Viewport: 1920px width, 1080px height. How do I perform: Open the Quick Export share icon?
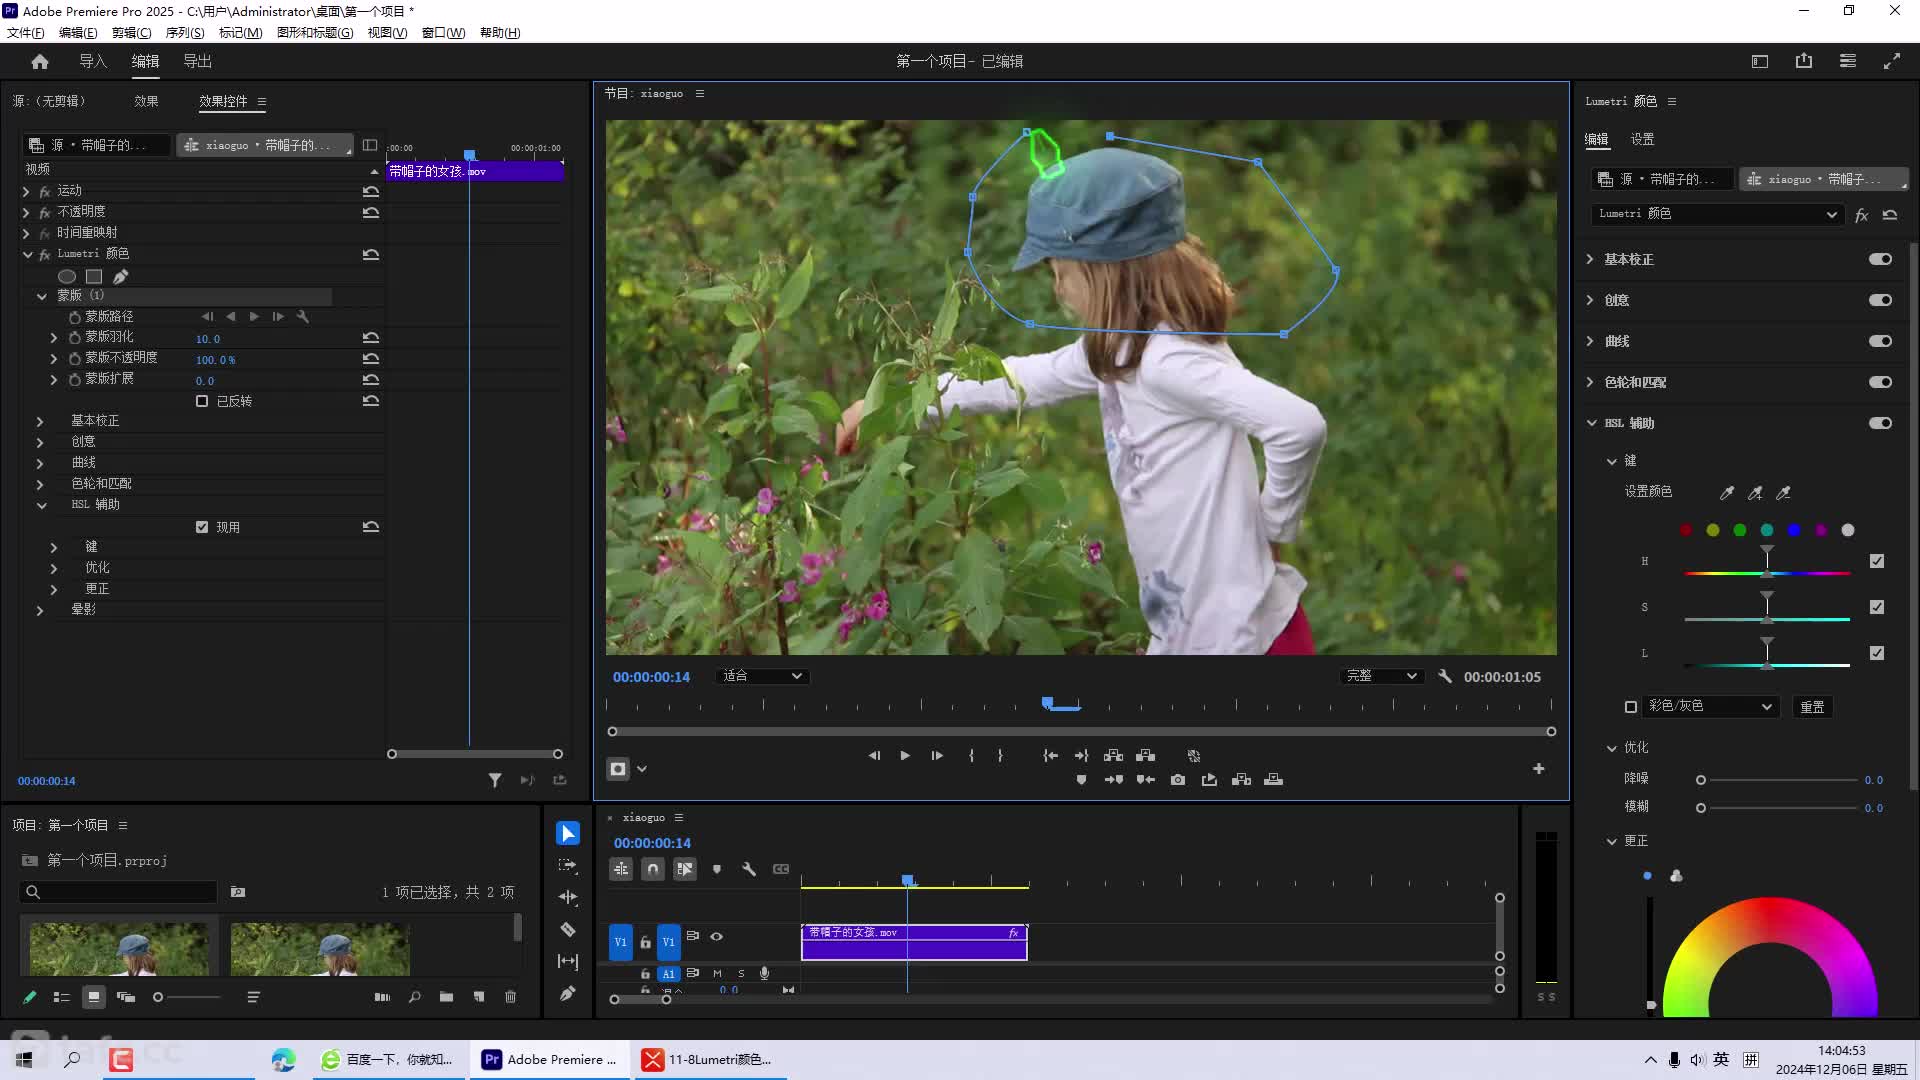(x=1804, y=61)
